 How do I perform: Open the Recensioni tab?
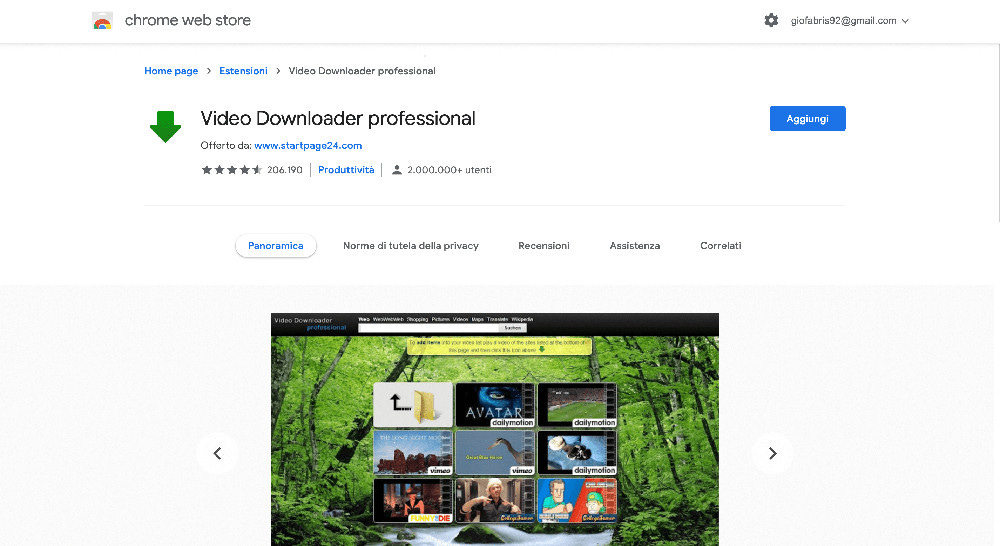(x=544, y=246)
